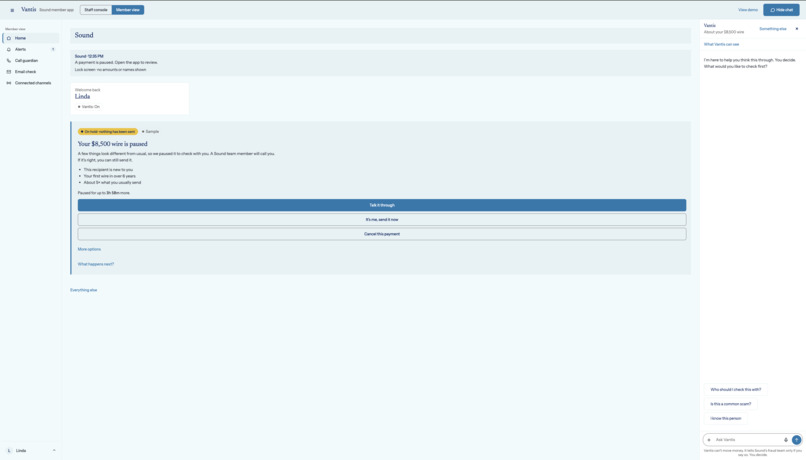Click the Something else link

773,29
